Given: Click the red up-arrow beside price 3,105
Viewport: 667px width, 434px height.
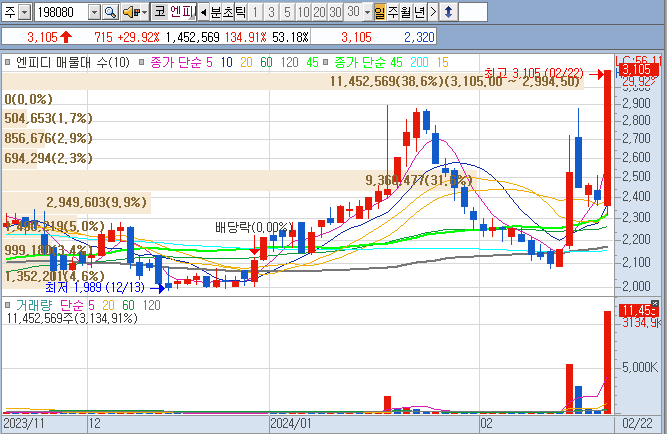Looking at the screenshot, I should coord(66,37).
